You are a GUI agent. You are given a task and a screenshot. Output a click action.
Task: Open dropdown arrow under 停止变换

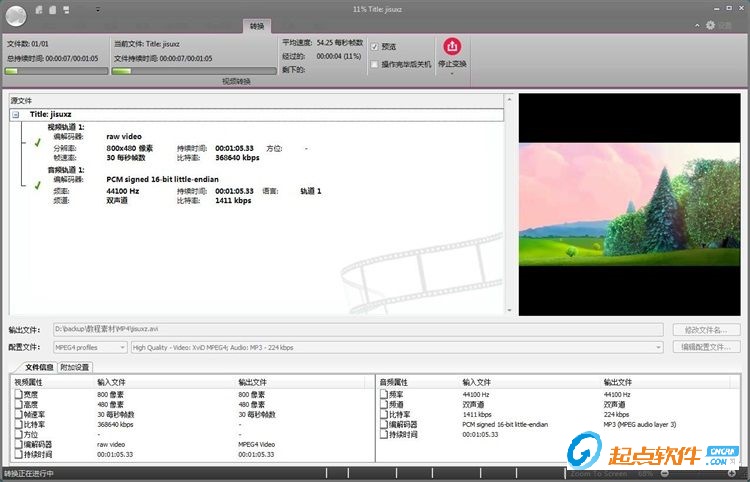click(x=452, y=74)
